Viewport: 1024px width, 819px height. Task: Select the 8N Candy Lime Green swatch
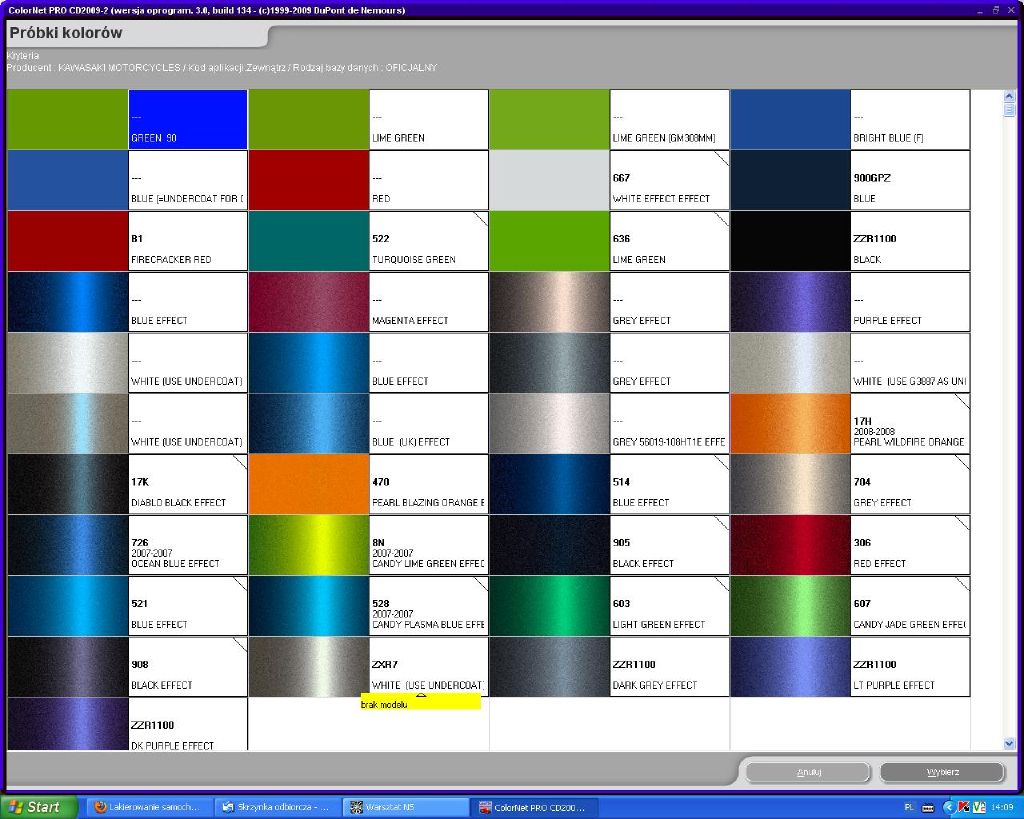click(309, 545)
